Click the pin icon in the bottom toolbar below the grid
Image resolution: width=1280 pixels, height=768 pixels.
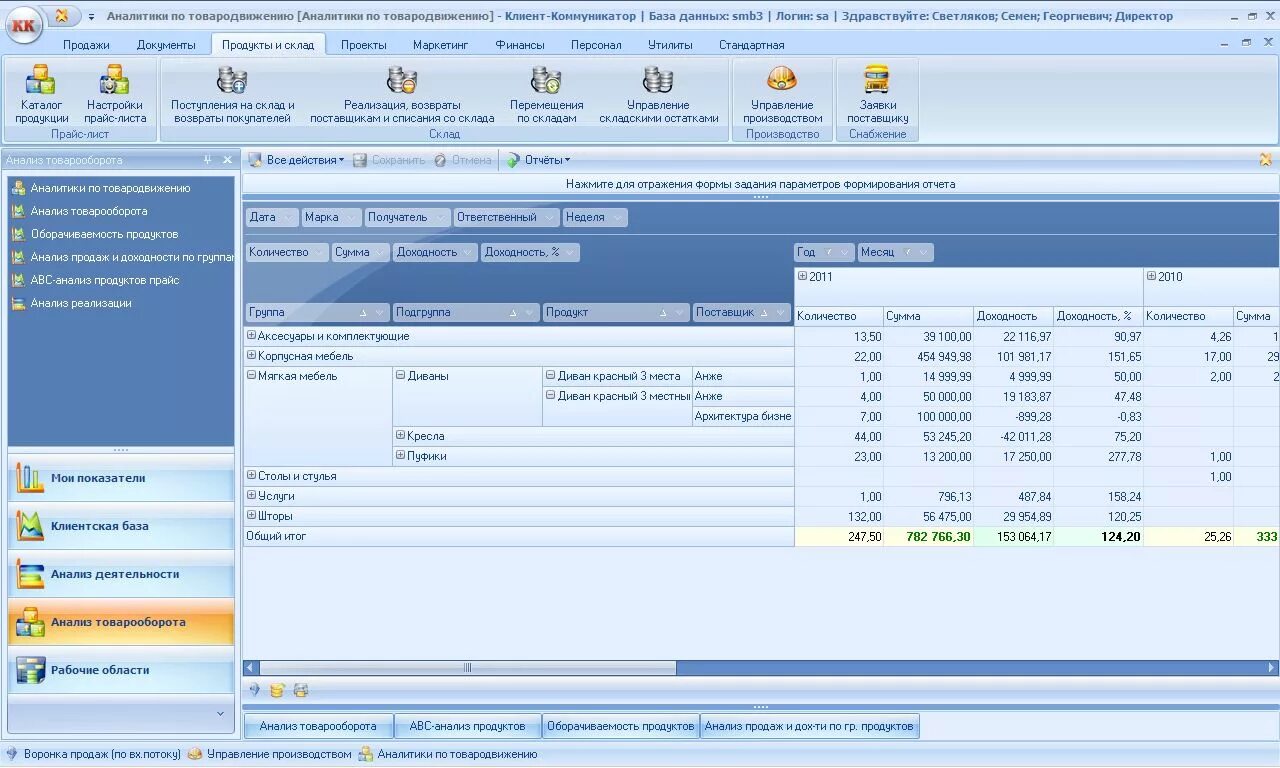point(254,690)
